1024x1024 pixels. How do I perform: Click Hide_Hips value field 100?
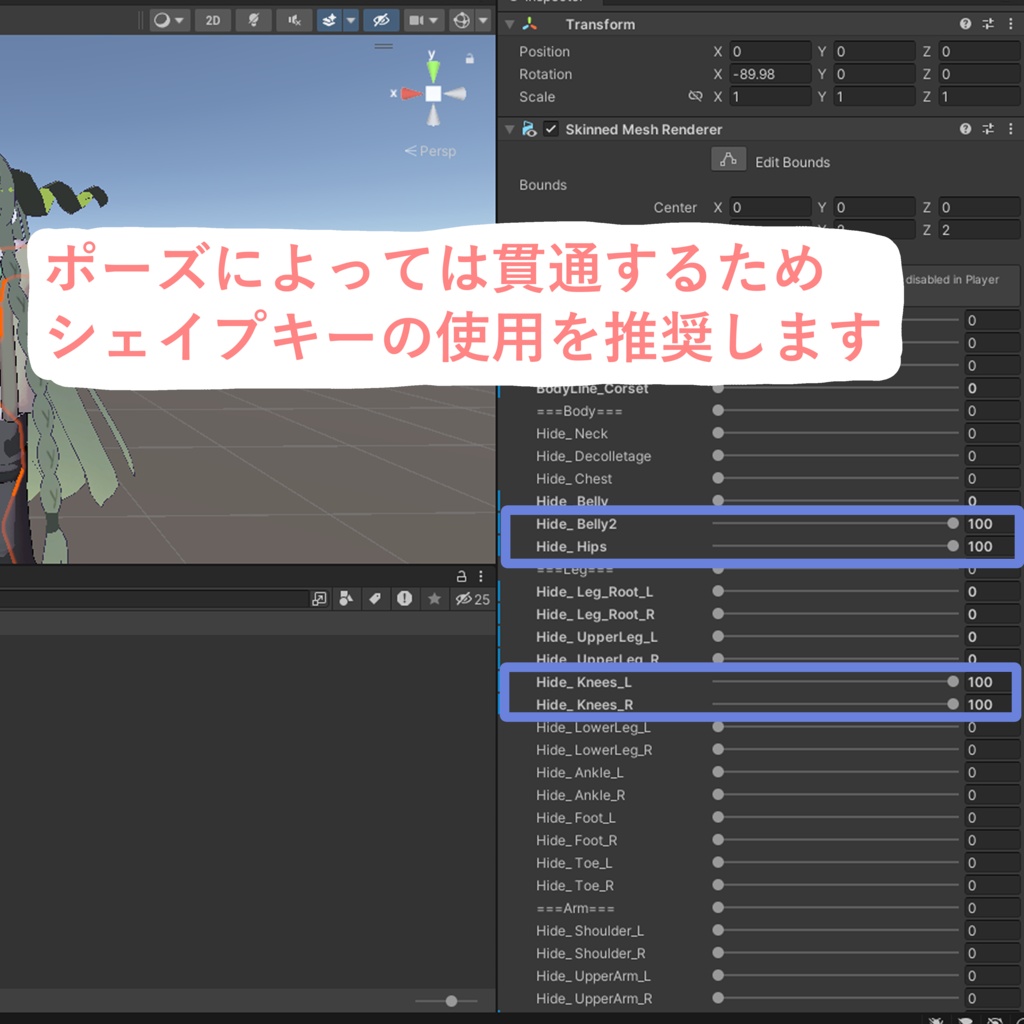(989, 547)
